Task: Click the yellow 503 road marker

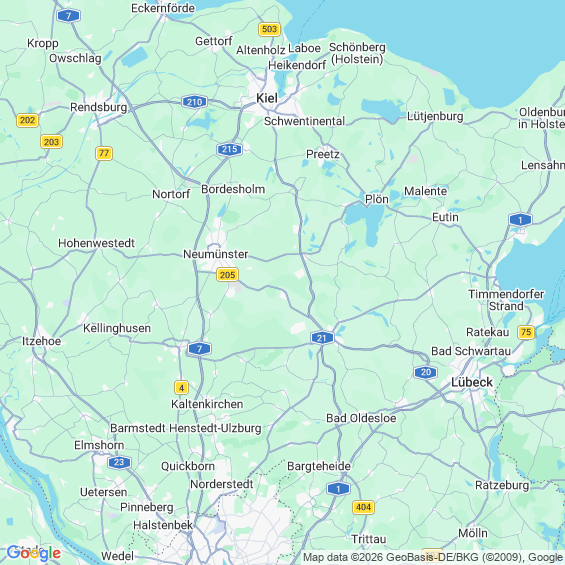Action: [270, 29]
